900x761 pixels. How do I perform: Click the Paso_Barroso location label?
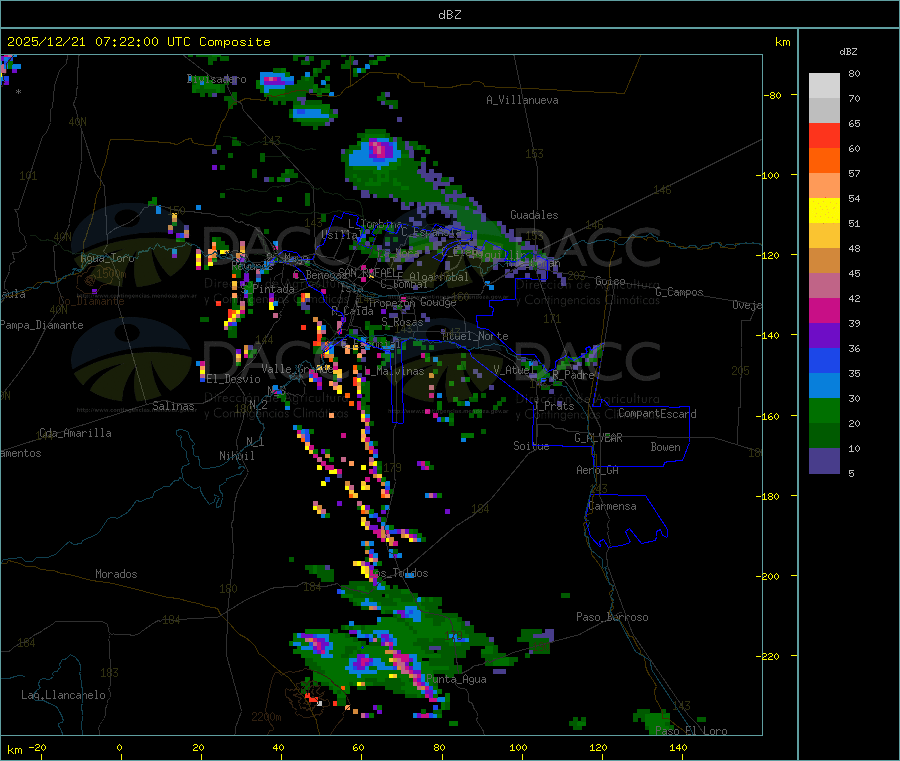point(612,617)
